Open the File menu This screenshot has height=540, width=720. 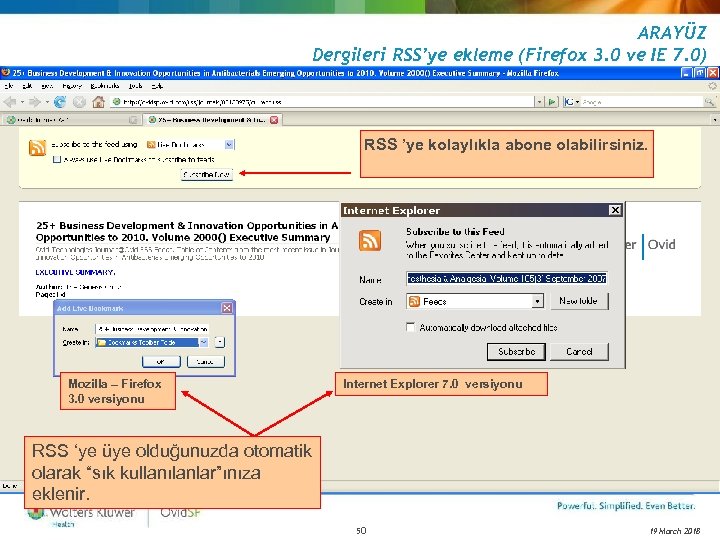tap(8, 86)
